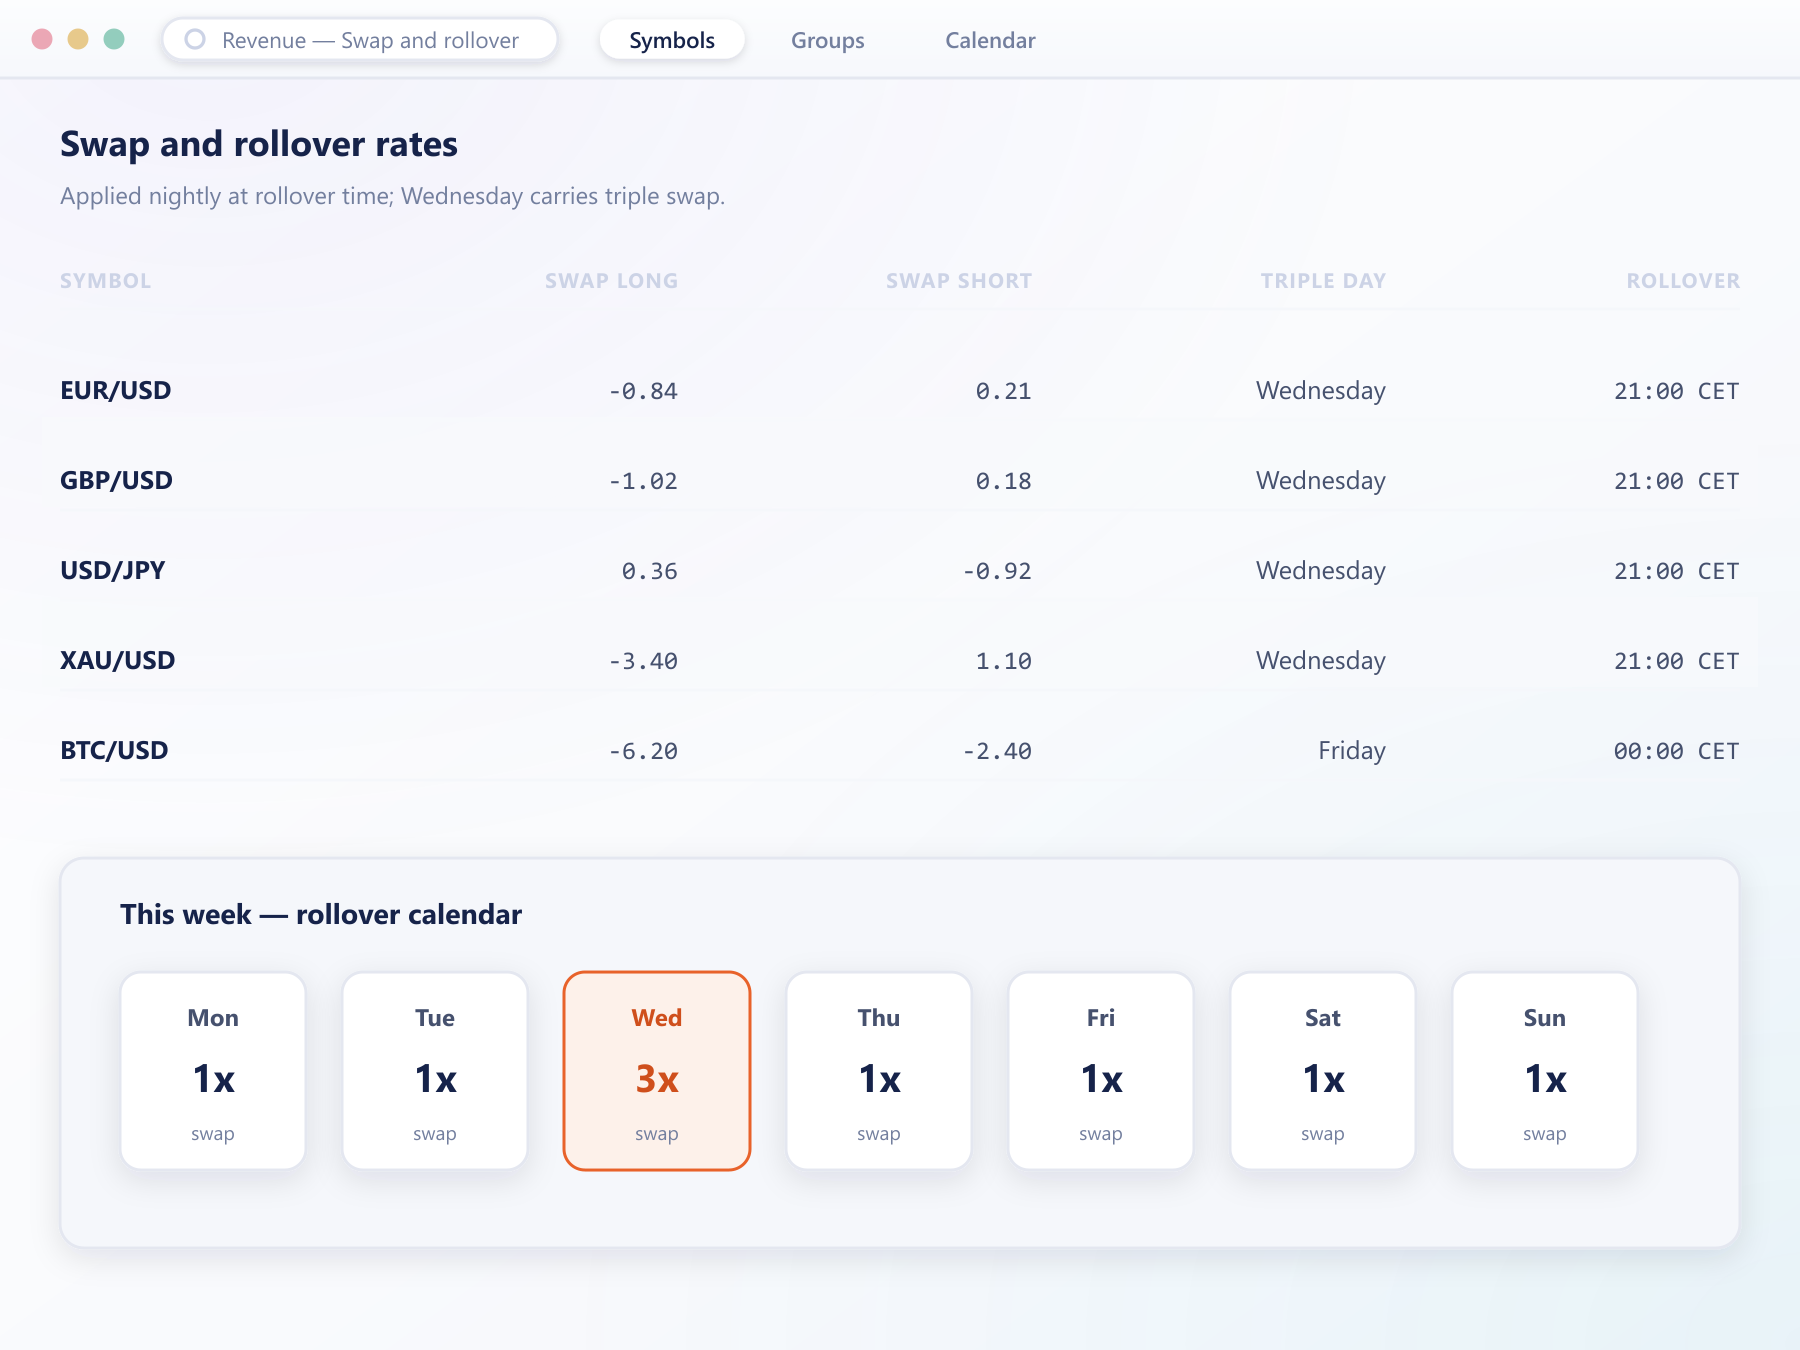Viewport: 1800px width, 1350px height.
Task: Select the XAU/USD symbol row
Action: 900,660
